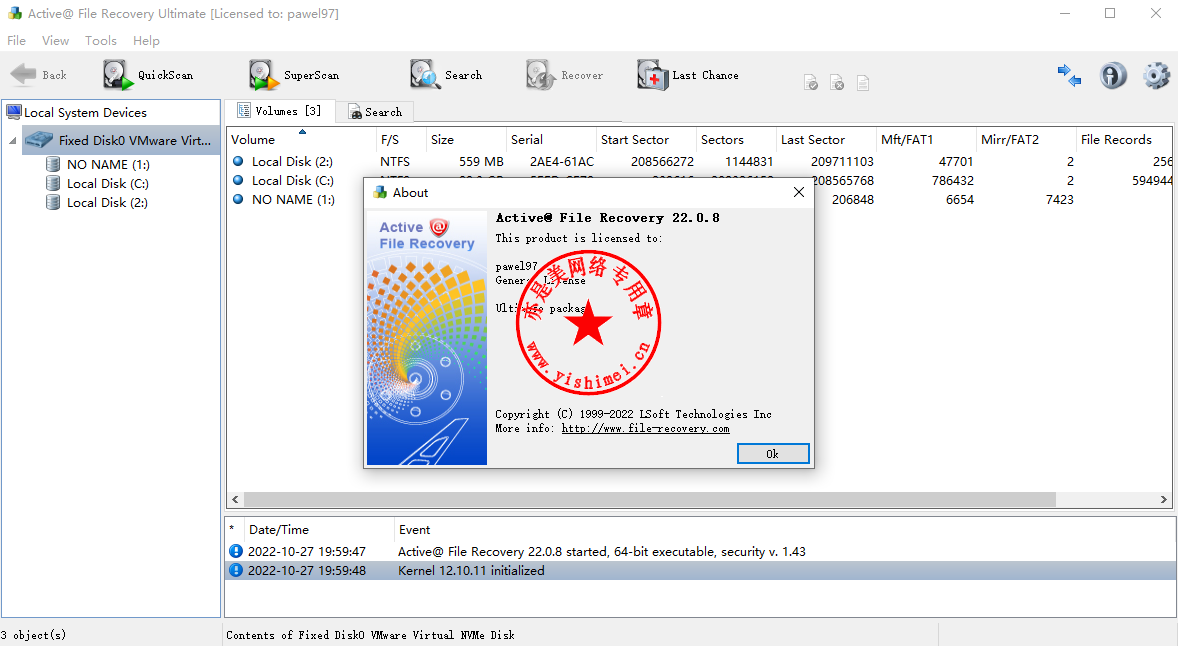Click the Contents of Fixed Disk0 status text
Viewport: 1178px width, 646px height.
(370, 635)
